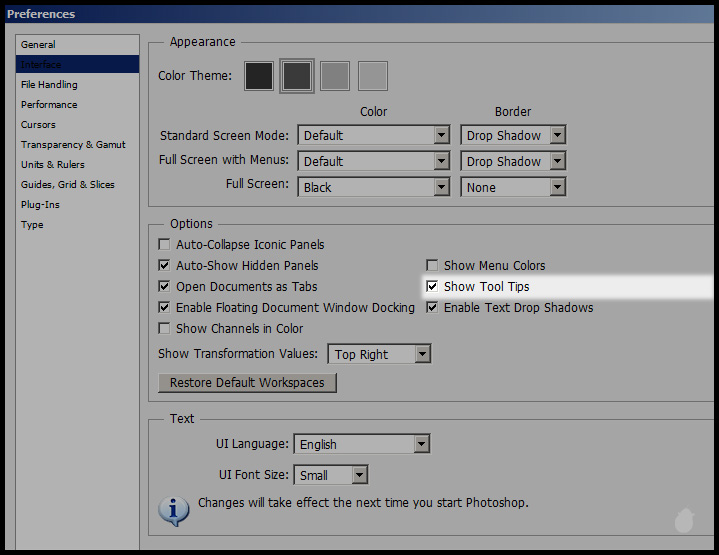Image resolution: width=719 pixels, height=555 pixels.
Task: Select the darkest color theme swatch
Action: tap(259, 76)
